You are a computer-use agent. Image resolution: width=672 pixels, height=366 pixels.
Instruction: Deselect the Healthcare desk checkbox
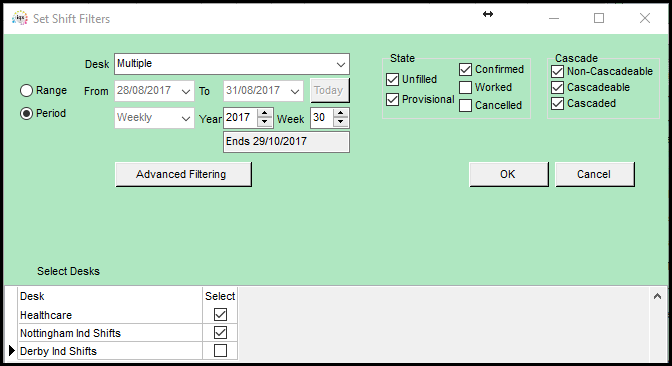coord(220,315)
